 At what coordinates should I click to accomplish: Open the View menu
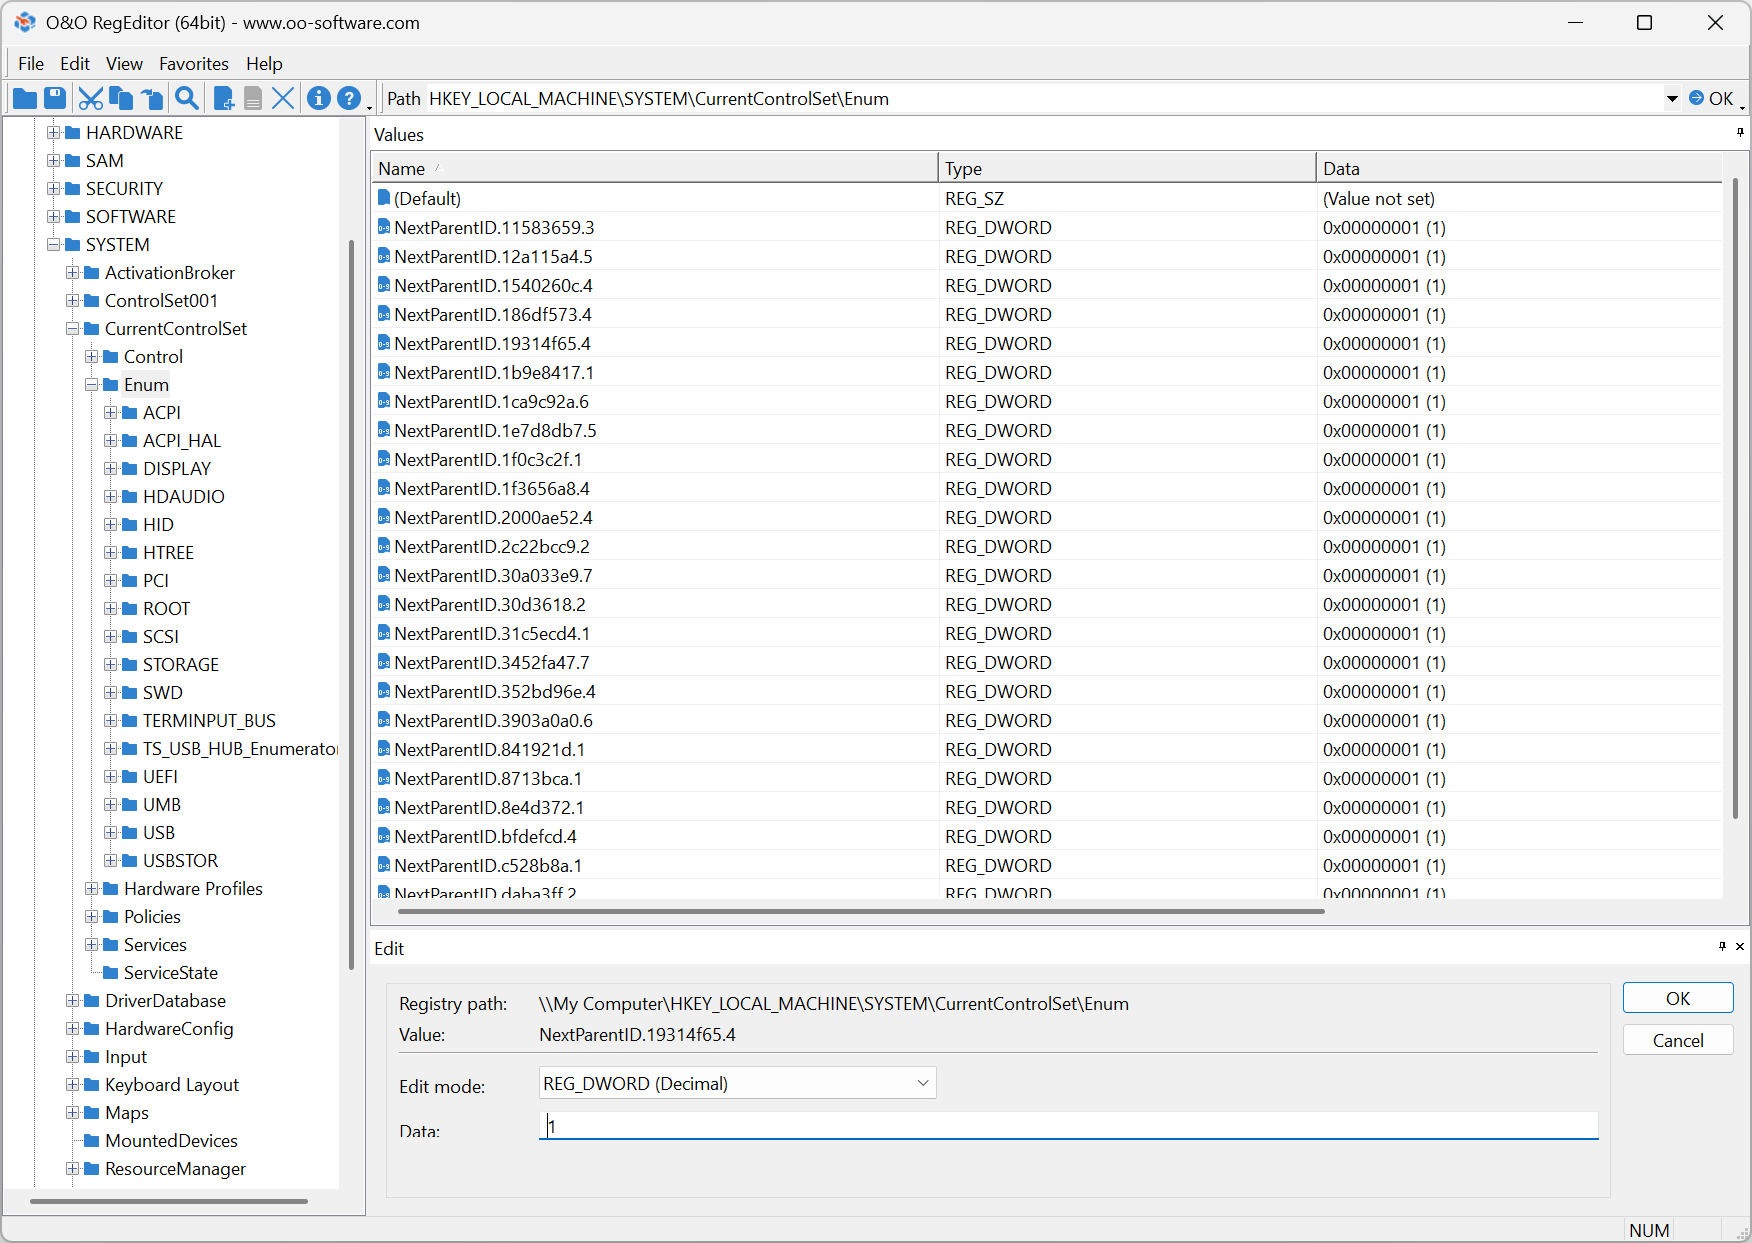(x=124, y=64)
